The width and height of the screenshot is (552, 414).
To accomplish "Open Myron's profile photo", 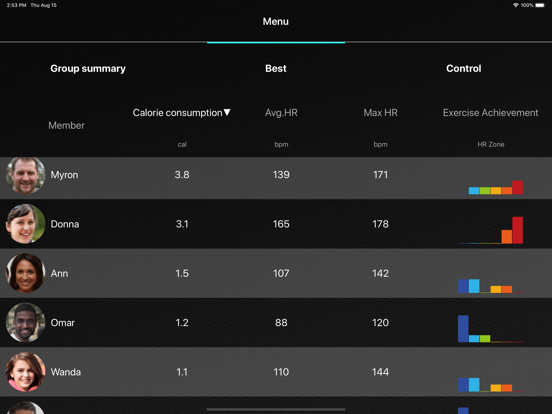I will point(26,175).
